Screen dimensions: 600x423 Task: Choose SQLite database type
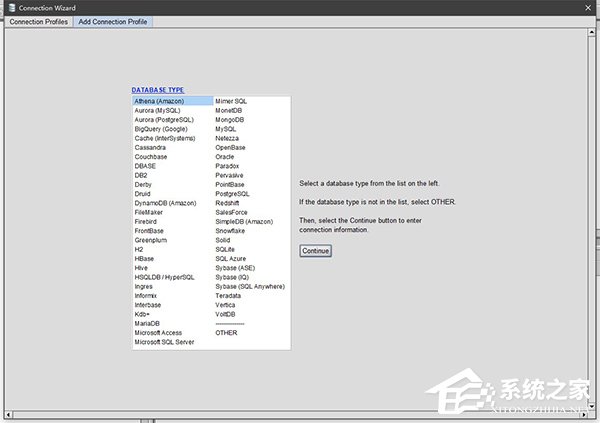(x=225, y=249)
